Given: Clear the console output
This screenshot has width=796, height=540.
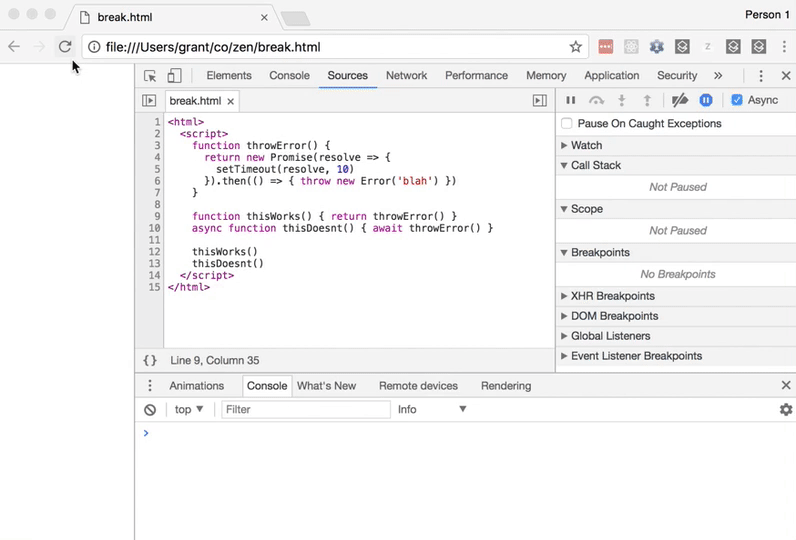Looking at the screenshot, I should pos(150,410).
